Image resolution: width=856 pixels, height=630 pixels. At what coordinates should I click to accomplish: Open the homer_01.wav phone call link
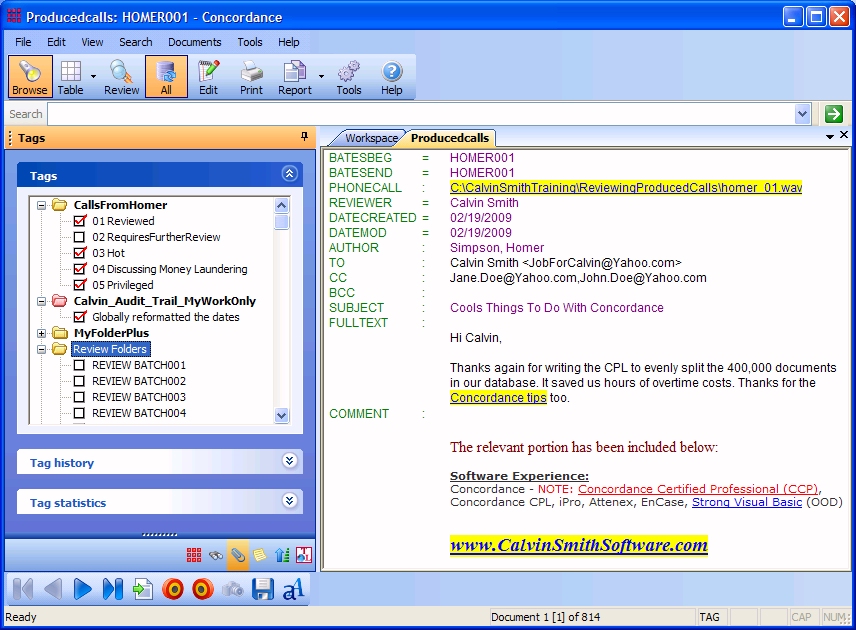point(626,188)
